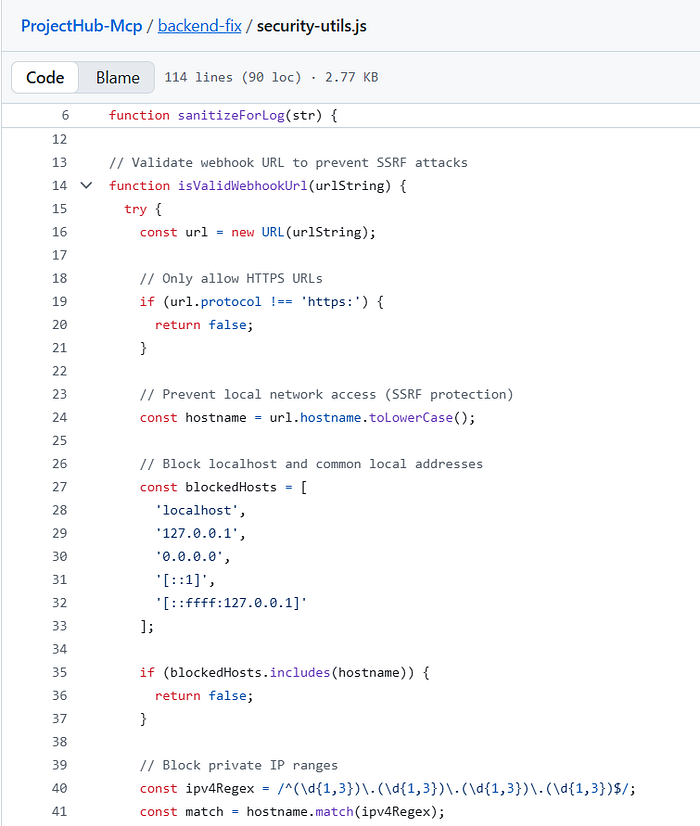The width and height of the screenshot is (700, 826).
Task: Click 'hostname.match(ipv4Regex)' on line 41
Action: 342,811
